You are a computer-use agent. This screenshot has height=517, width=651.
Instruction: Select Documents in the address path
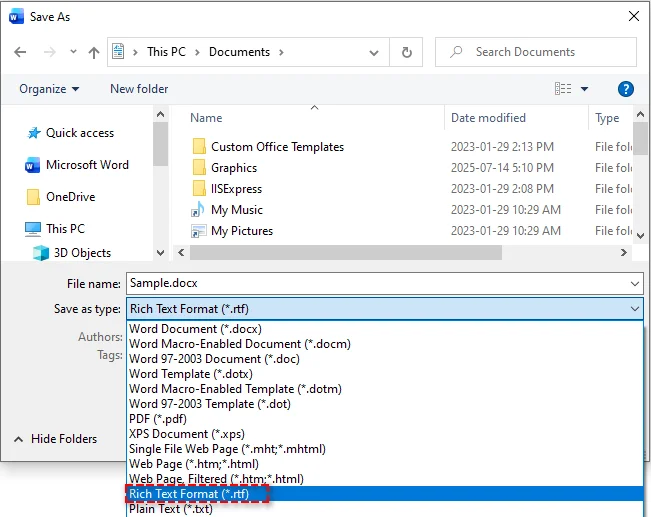[239, 52]
